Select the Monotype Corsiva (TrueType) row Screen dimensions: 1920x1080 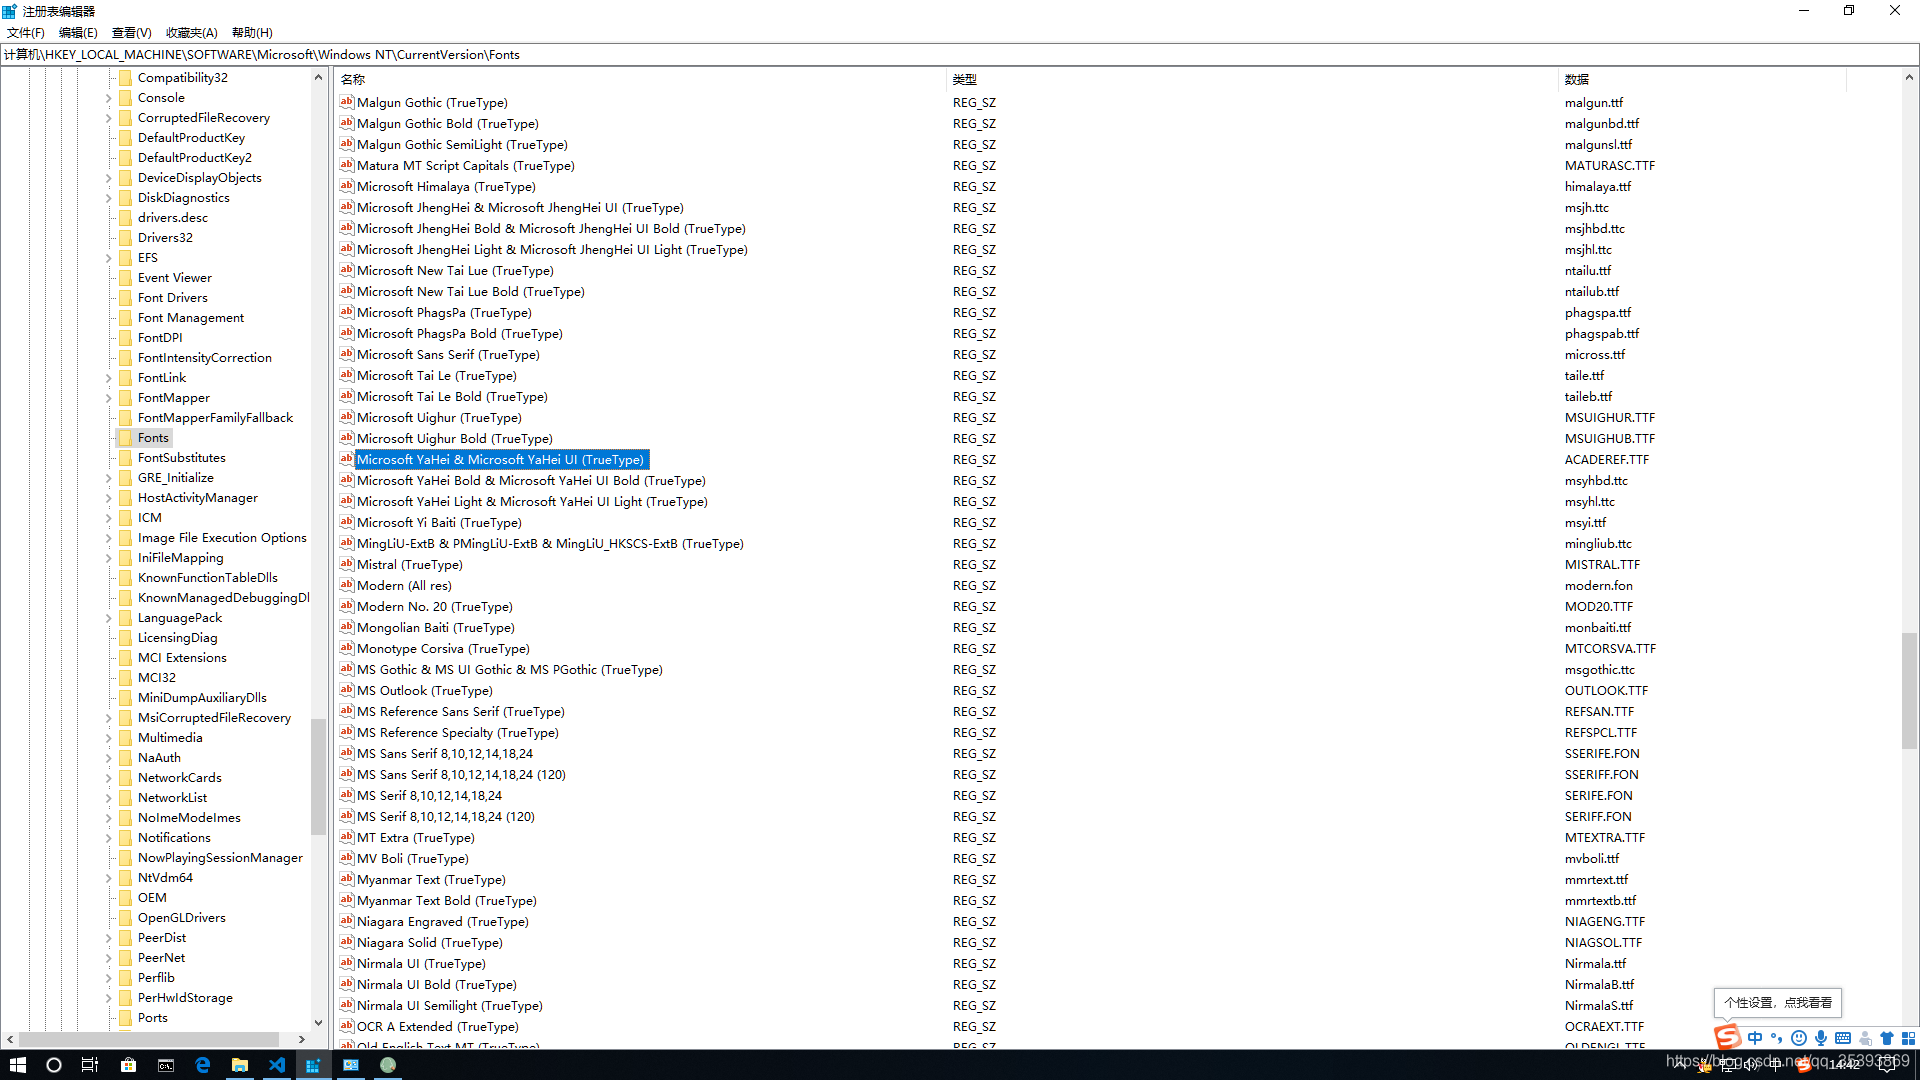443,649
